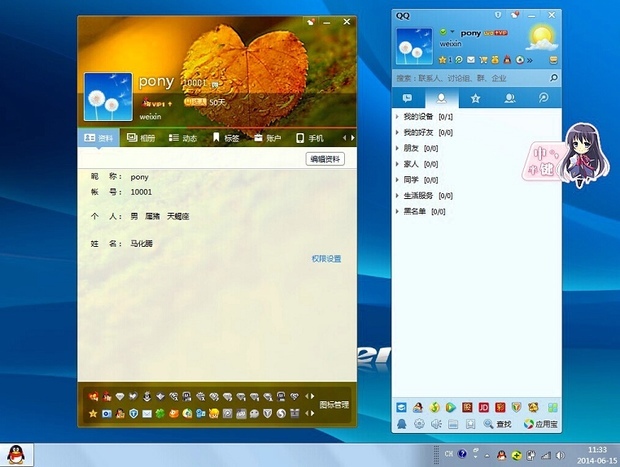Viewport: 620px width, 467px height.
Task: Switch to the 账户 tab
Action: [x=268, y=138]
